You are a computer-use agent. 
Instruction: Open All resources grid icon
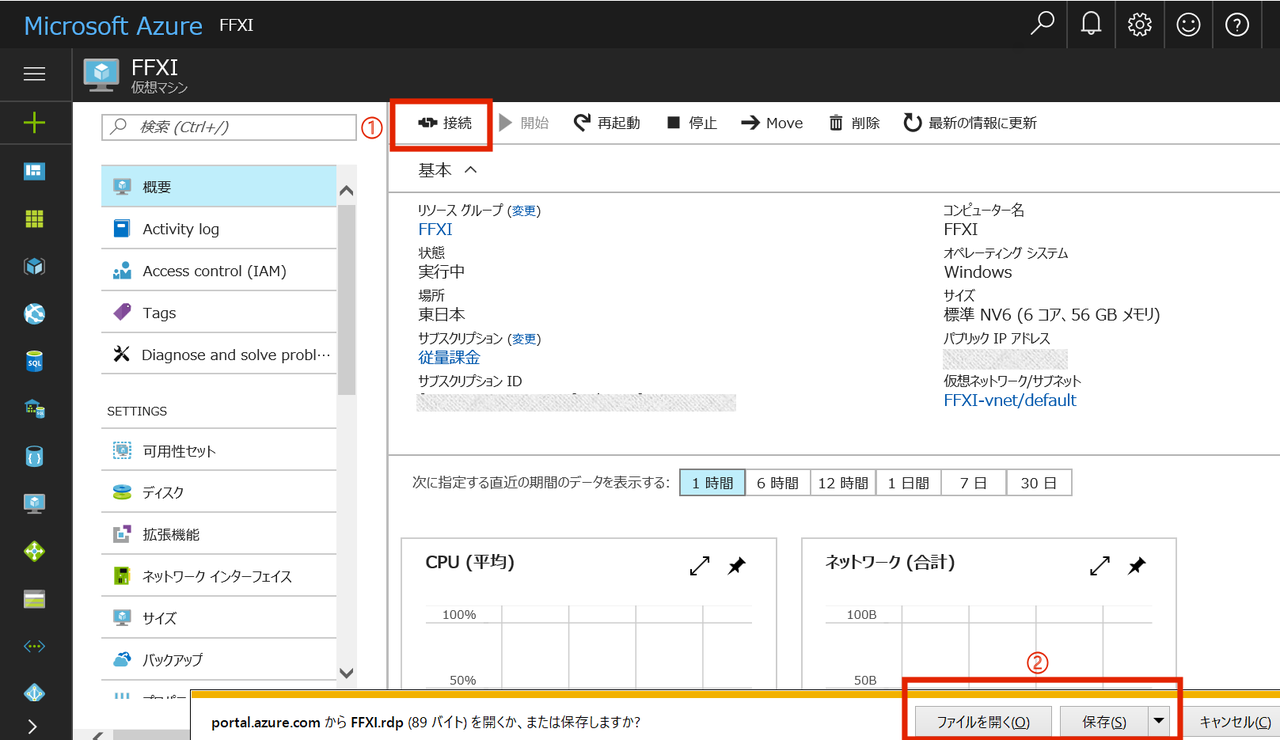tap(35, 219)
